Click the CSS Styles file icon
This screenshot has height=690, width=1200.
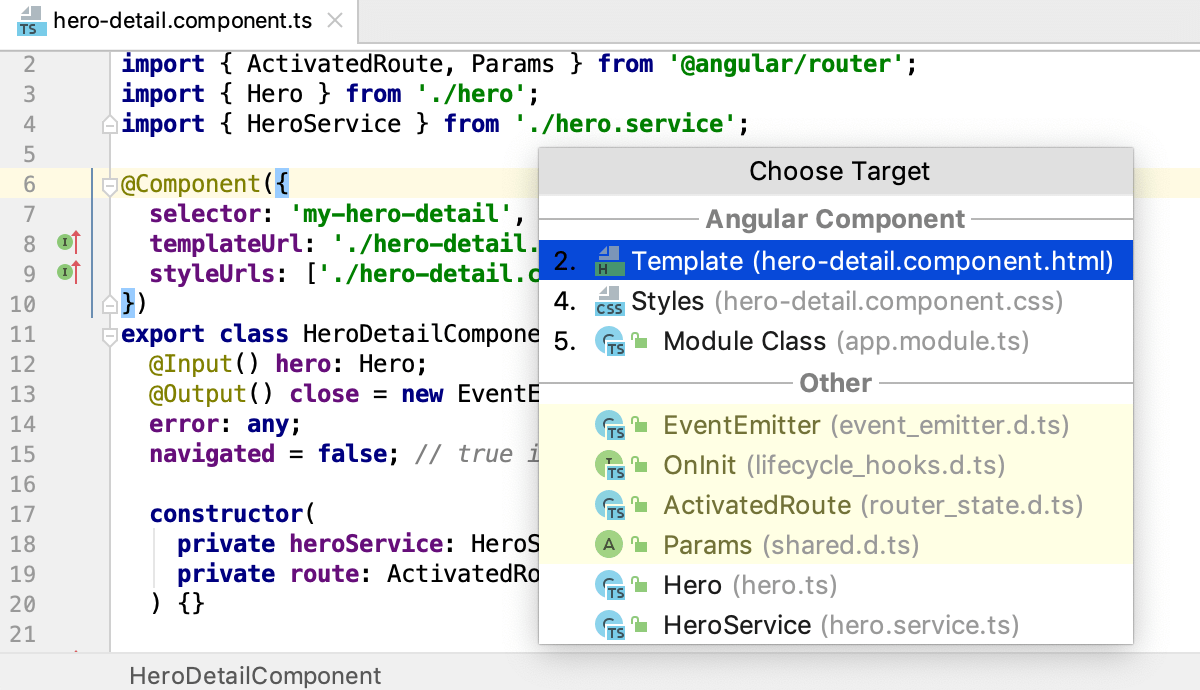[x=609, y=301]
